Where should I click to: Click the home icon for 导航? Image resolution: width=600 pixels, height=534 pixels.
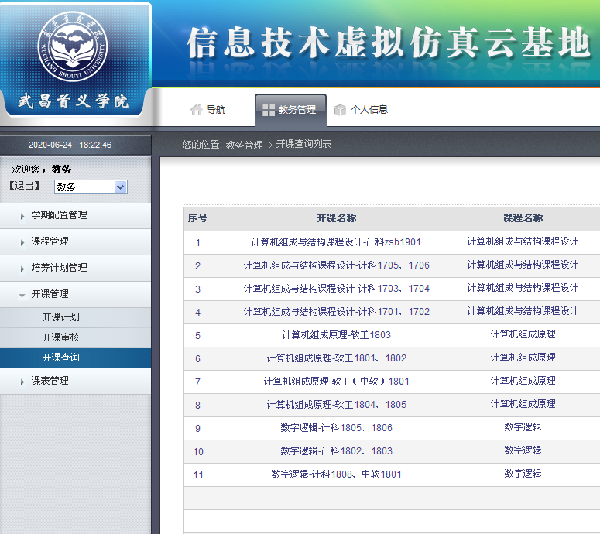pyautogui.click(x=195, y=109)
